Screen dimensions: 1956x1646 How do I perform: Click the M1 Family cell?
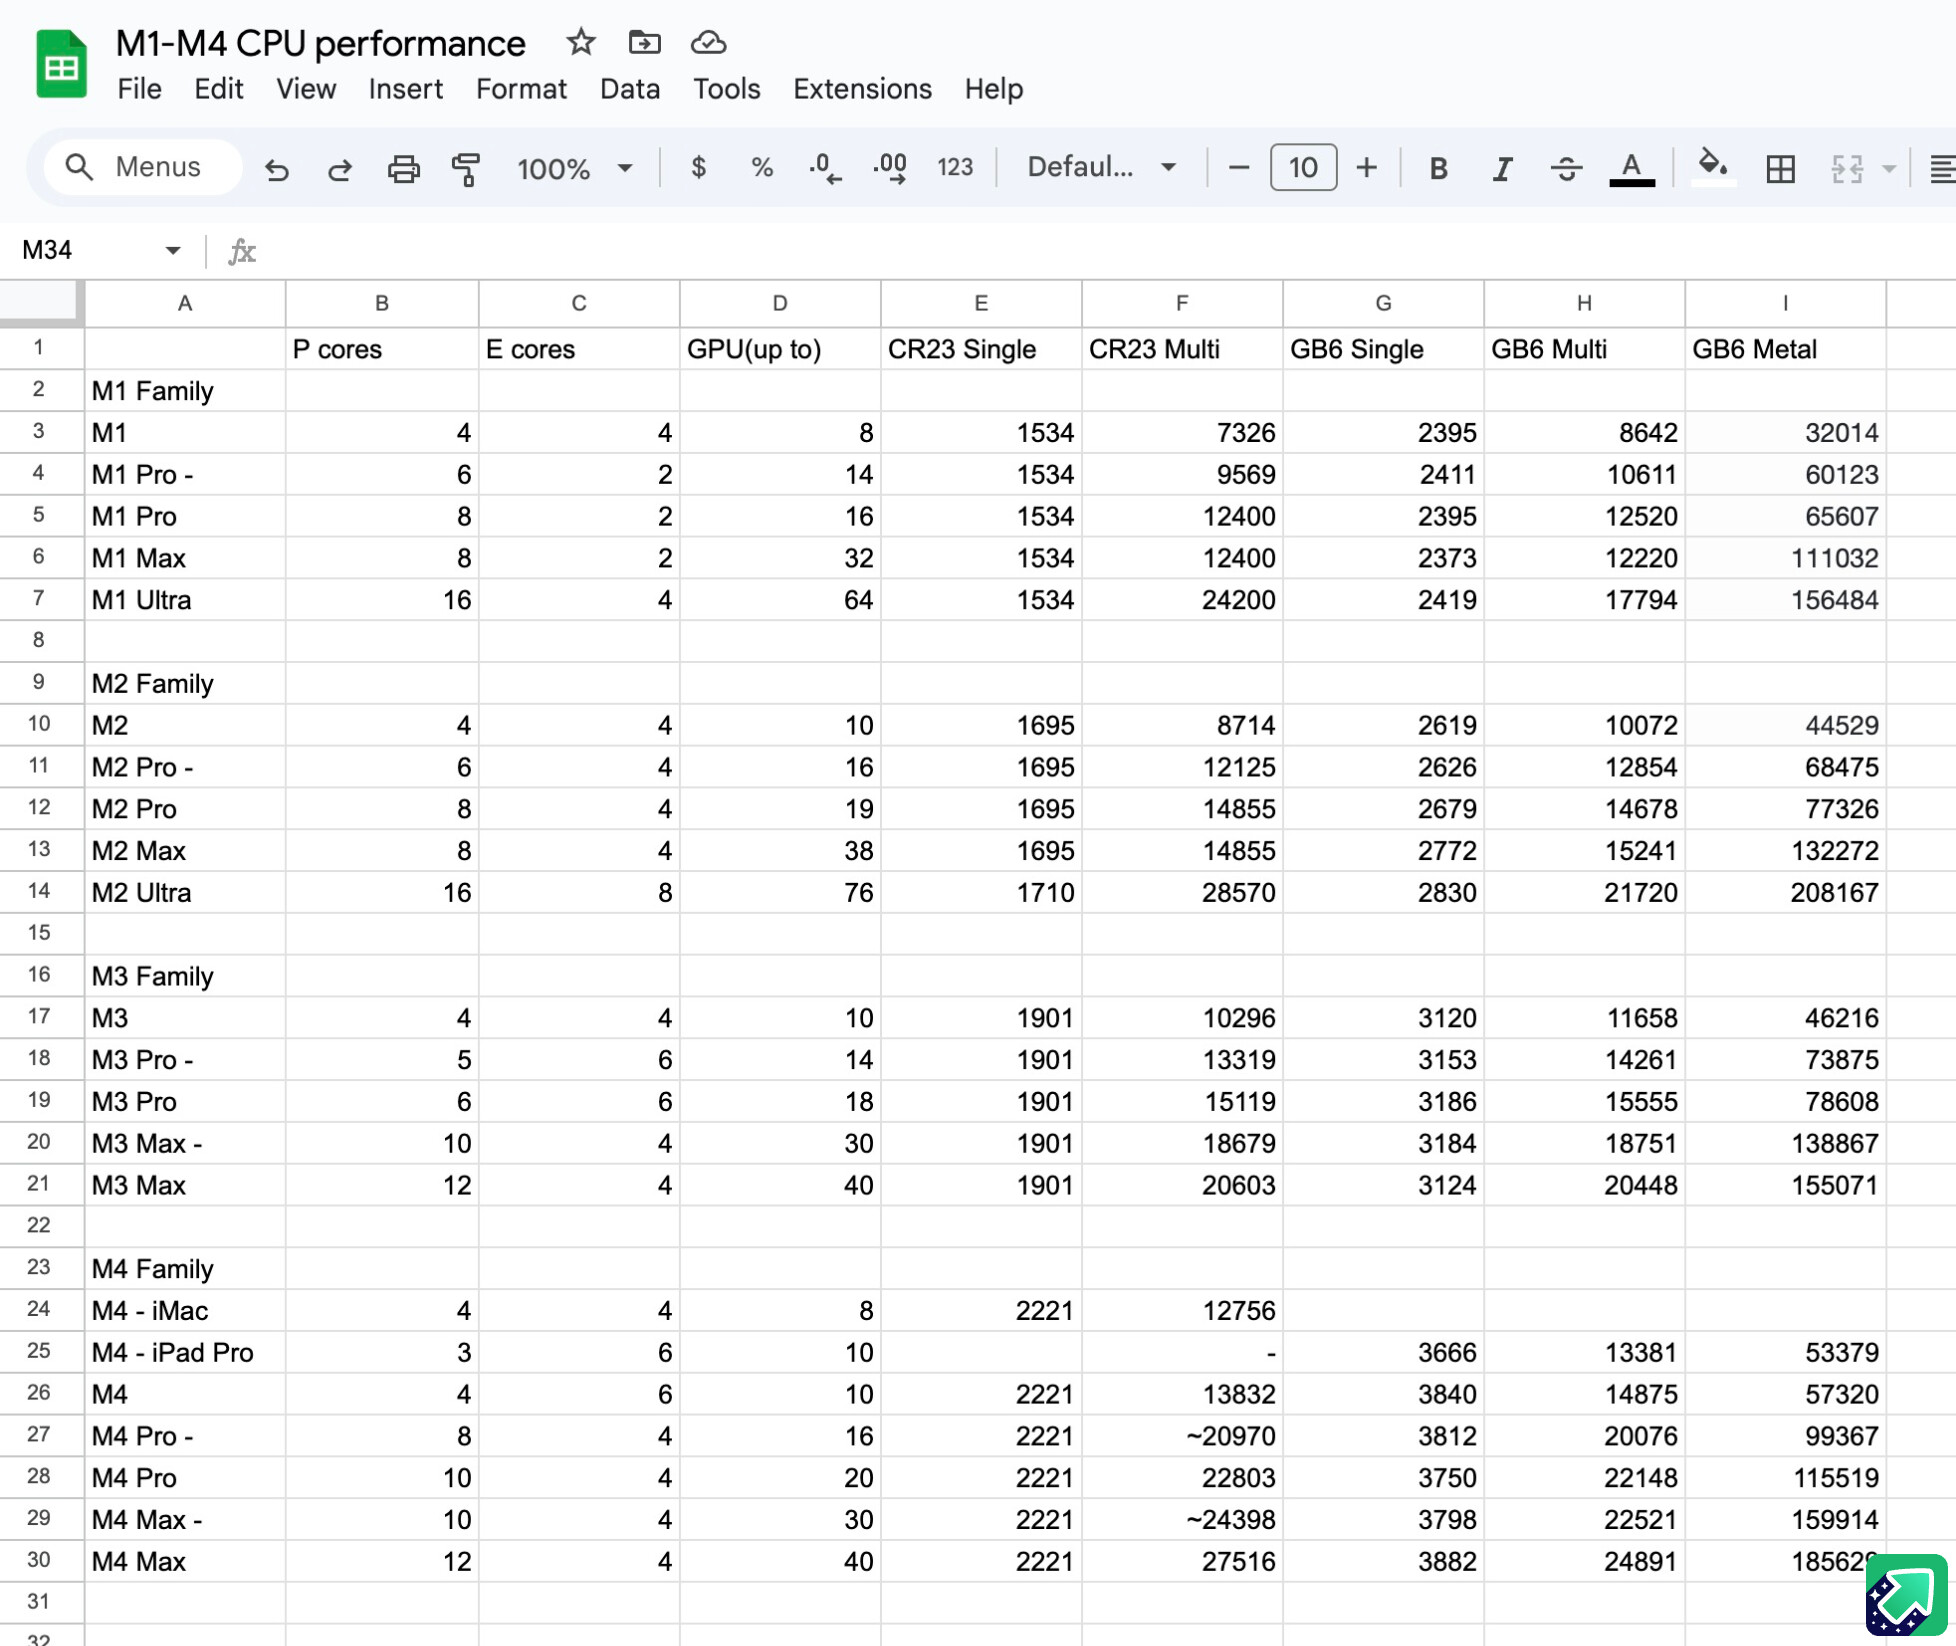(x=184, y=391)
